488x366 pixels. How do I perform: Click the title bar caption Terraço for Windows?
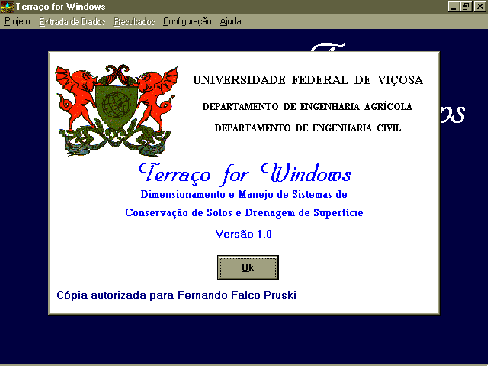(60, 7)
